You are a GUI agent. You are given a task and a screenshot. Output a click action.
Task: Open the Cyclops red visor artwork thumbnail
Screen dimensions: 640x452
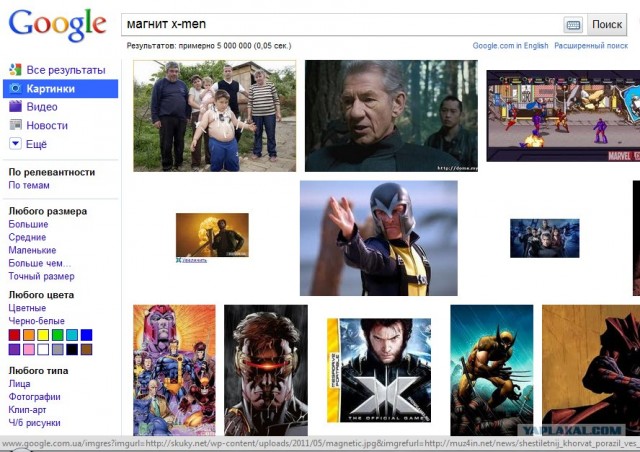[x=266, y=370]
